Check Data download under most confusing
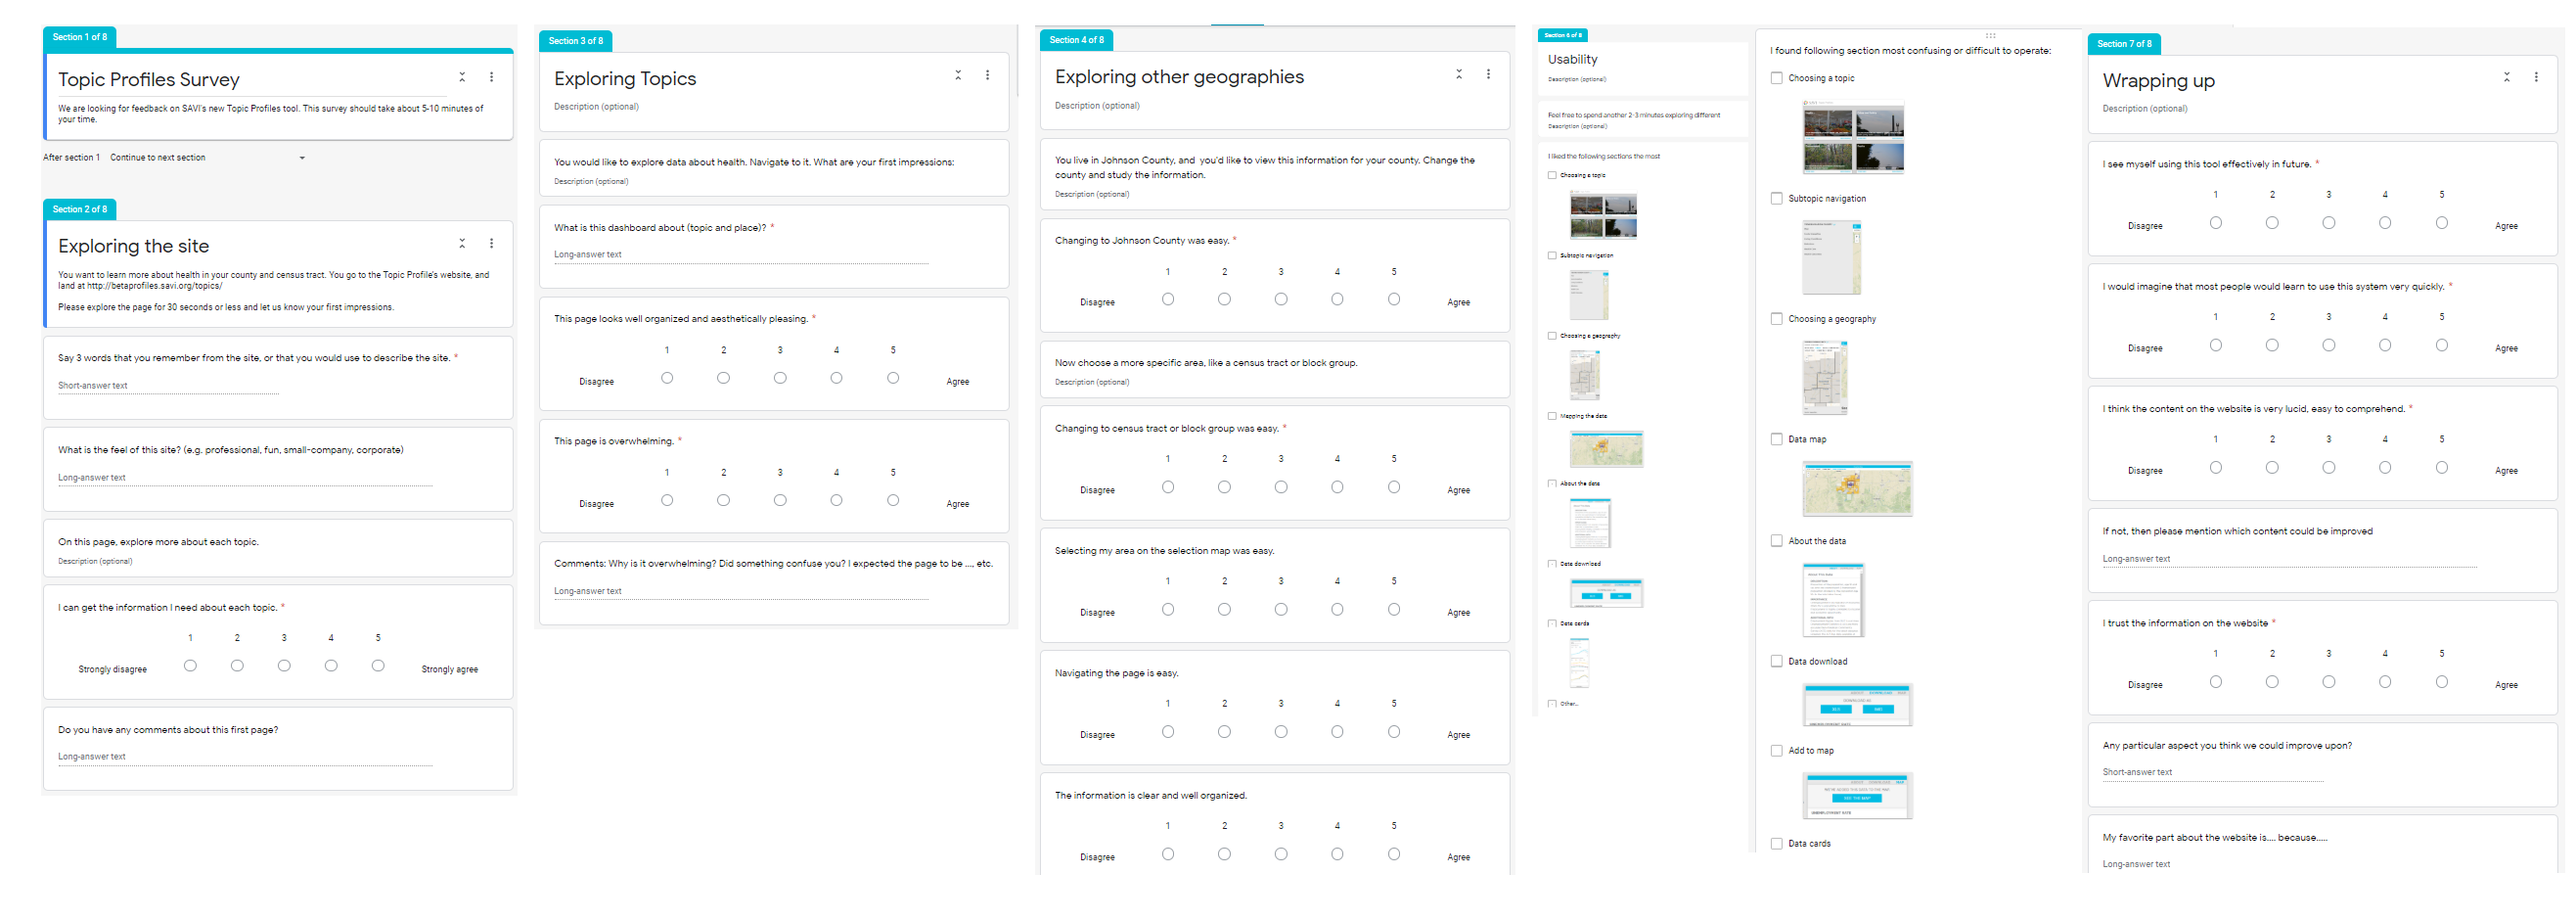 1776,661
